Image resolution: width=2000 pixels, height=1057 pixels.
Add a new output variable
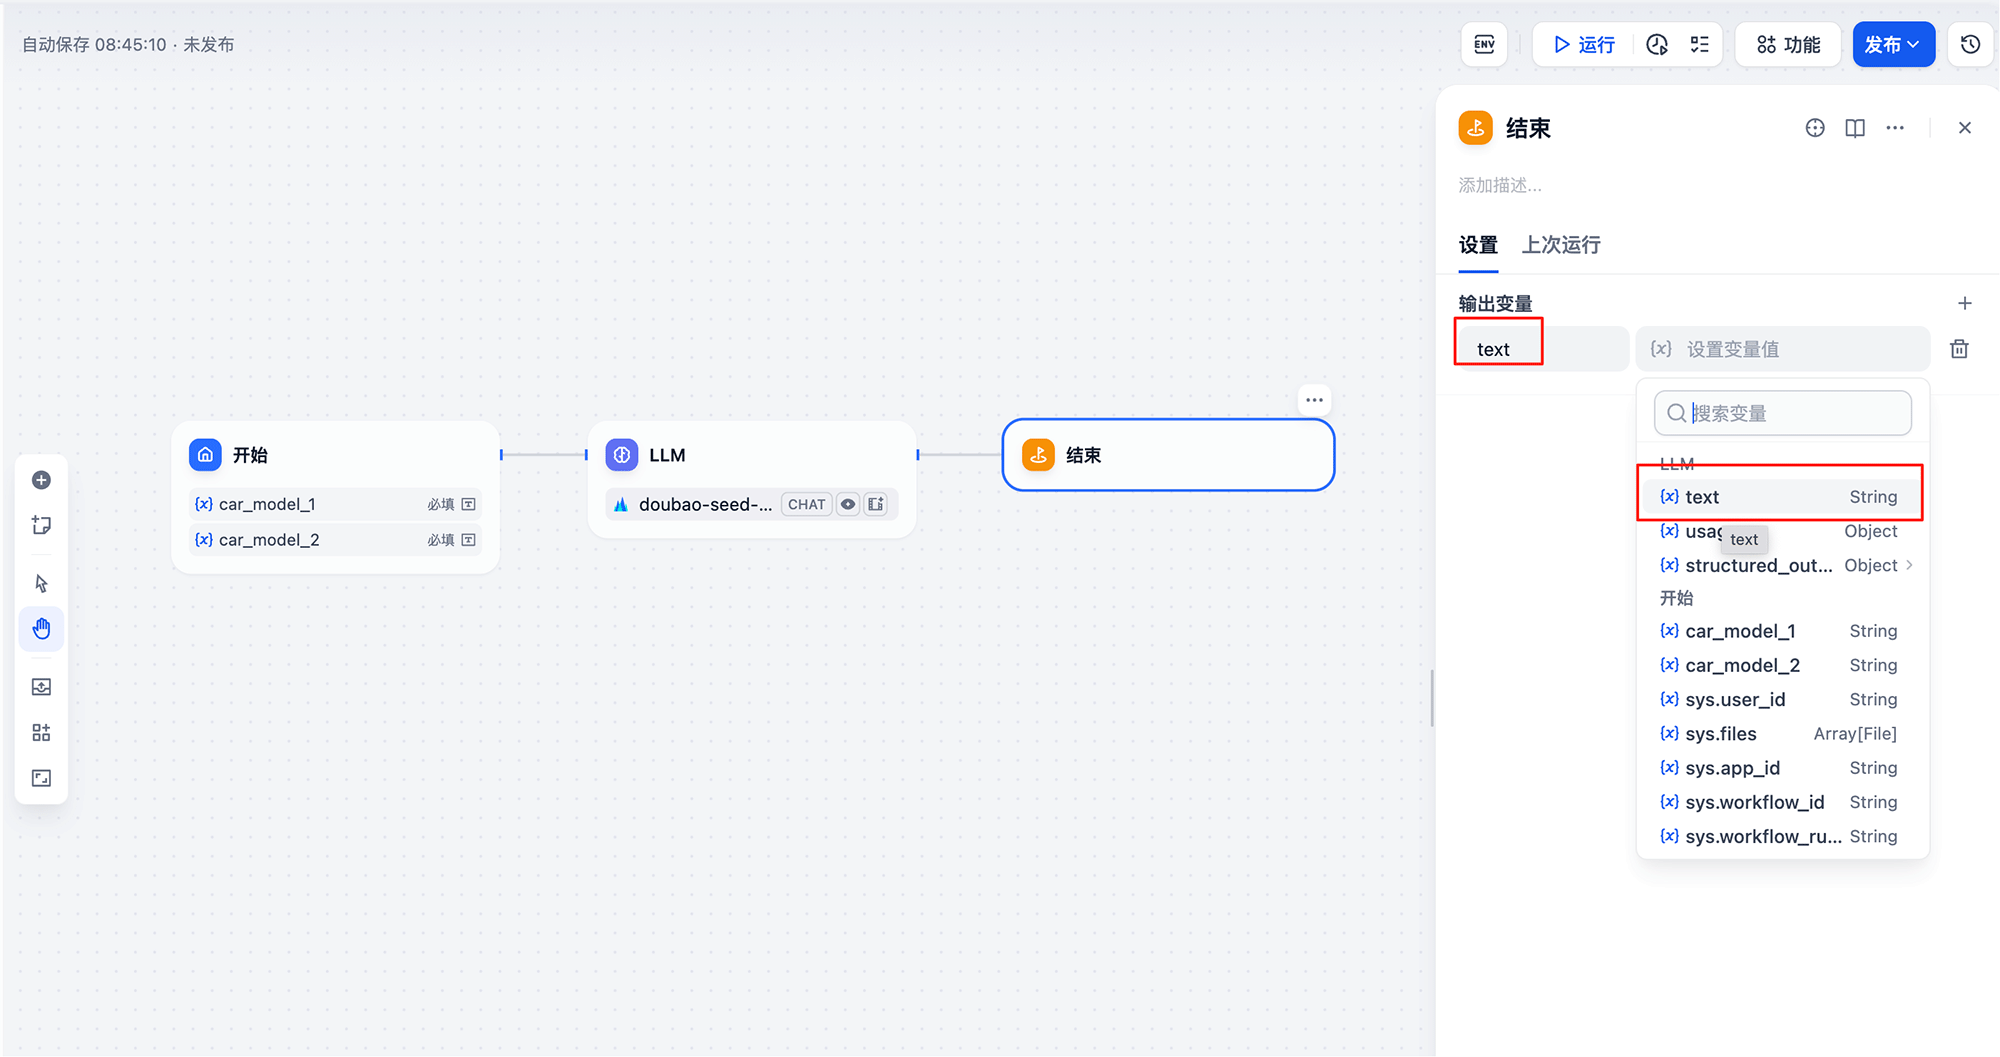click(x=1964, y=303)
